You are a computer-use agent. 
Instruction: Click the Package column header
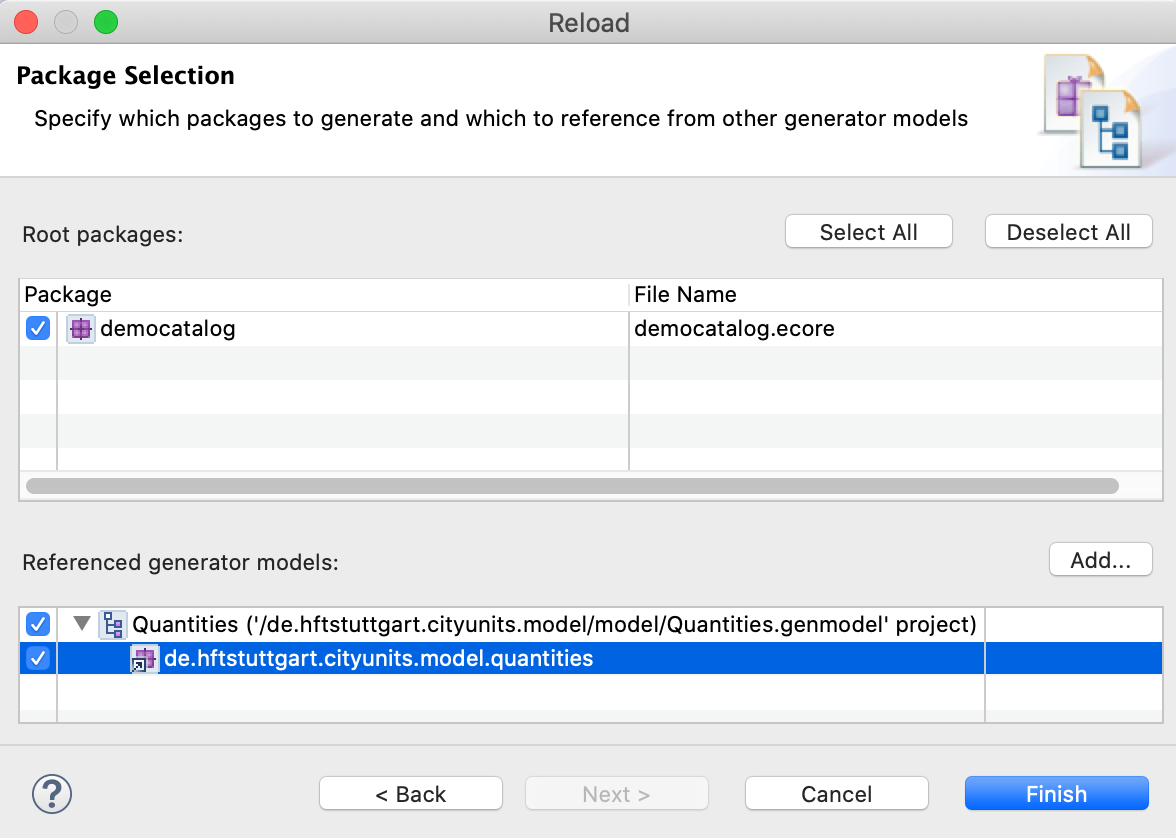pyautogui.click(x=324, y=295)
